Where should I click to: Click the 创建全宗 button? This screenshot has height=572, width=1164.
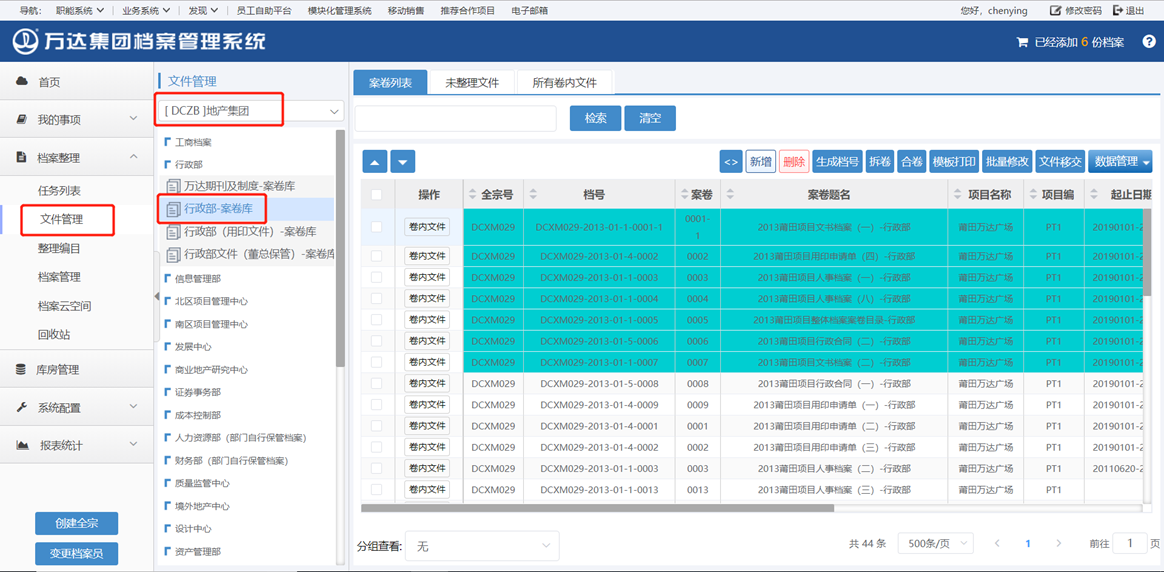click(76, 524)
